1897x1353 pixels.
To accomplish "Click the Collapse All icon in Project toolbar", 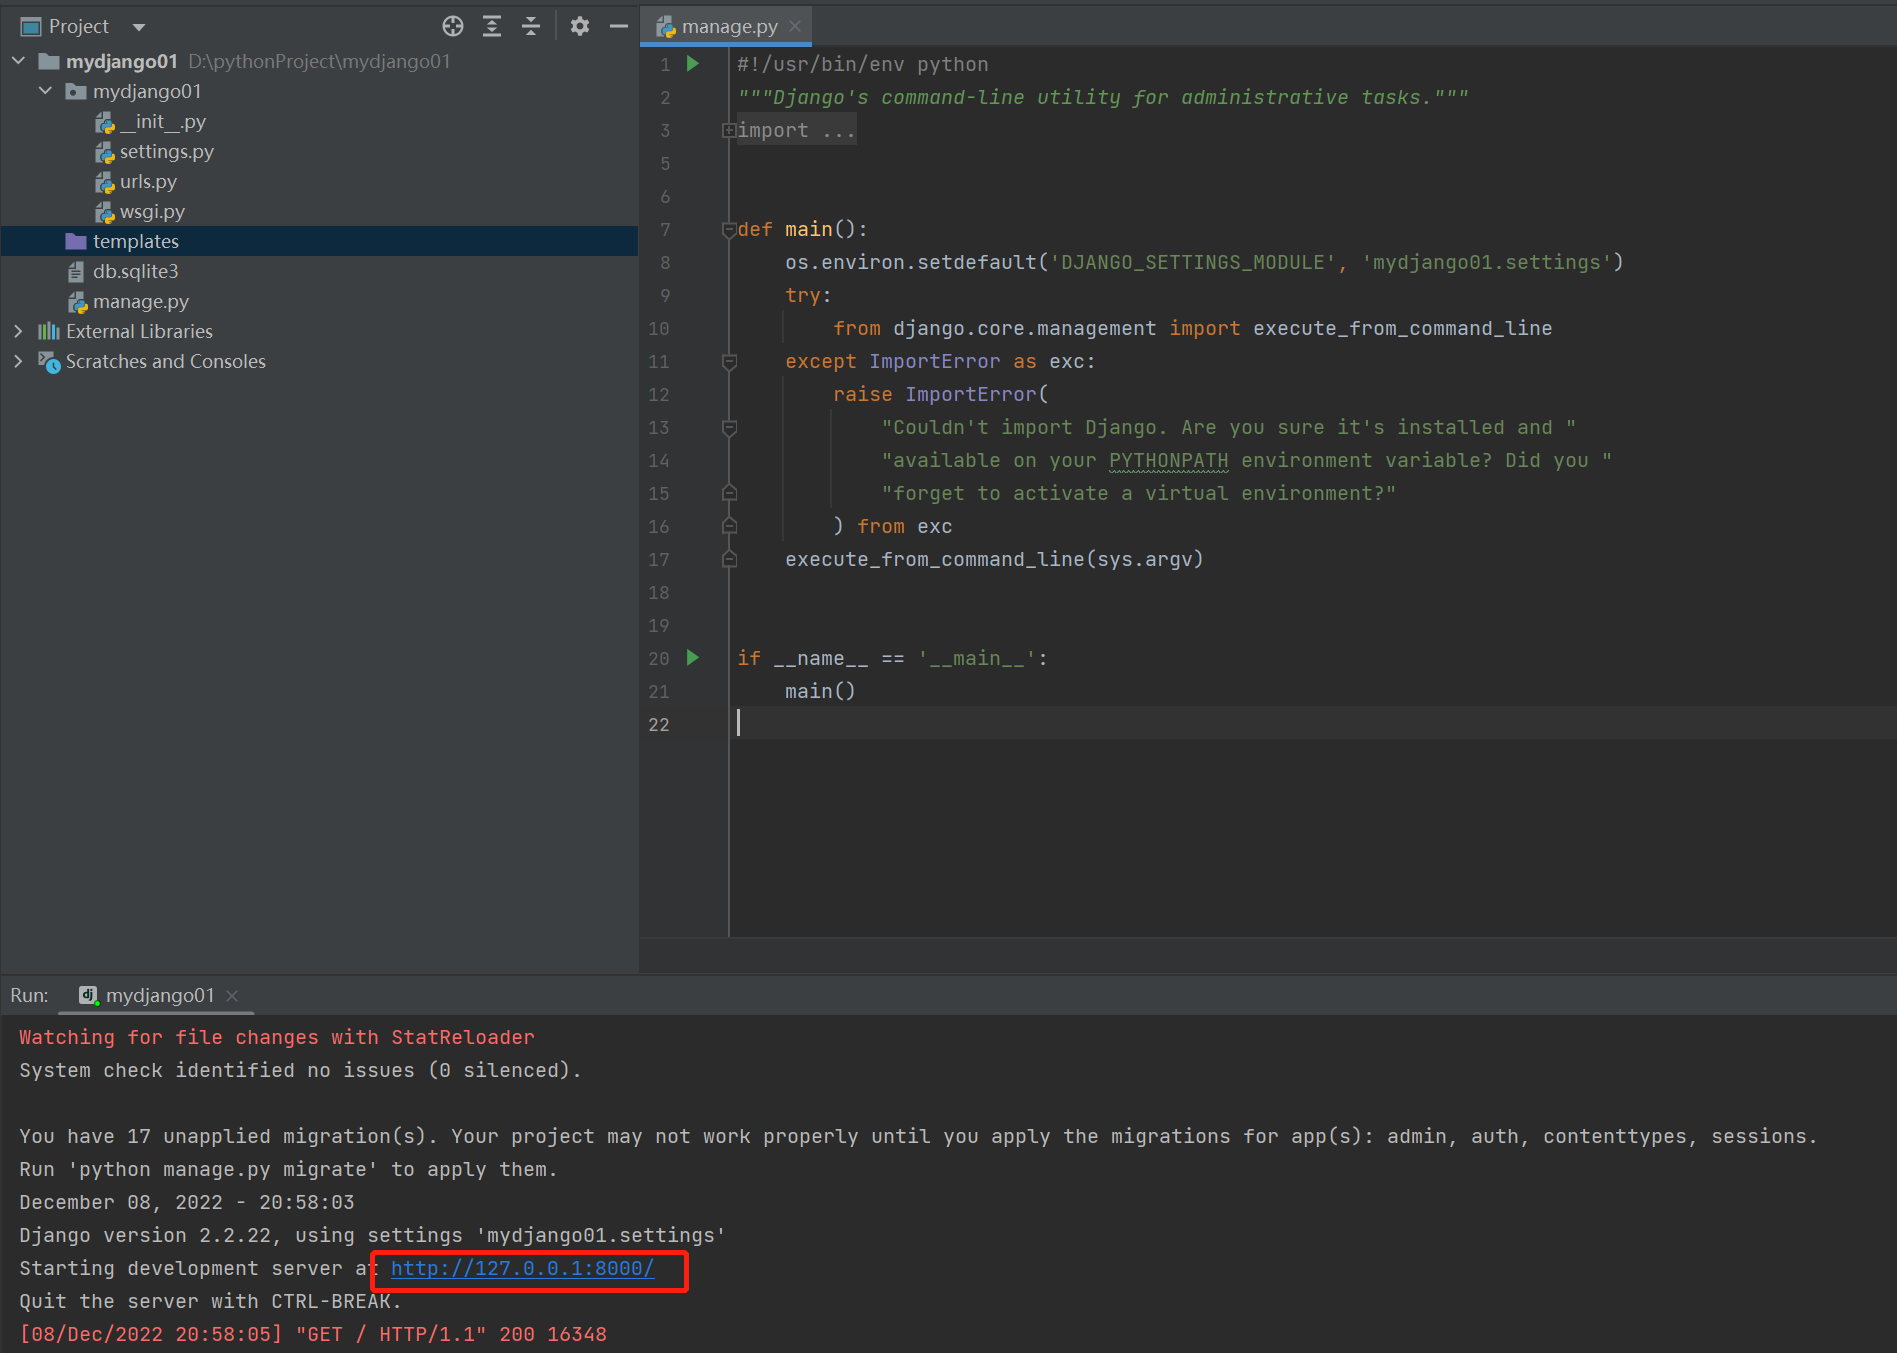I will (x=531, y=26).
